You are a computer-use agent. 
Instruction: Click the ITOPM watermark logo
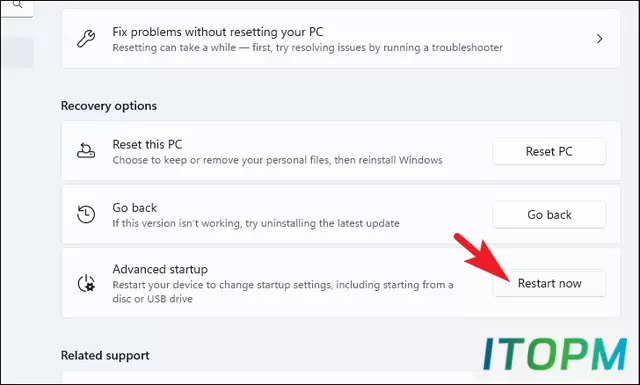pyautogui.click(x=555, y=354)
